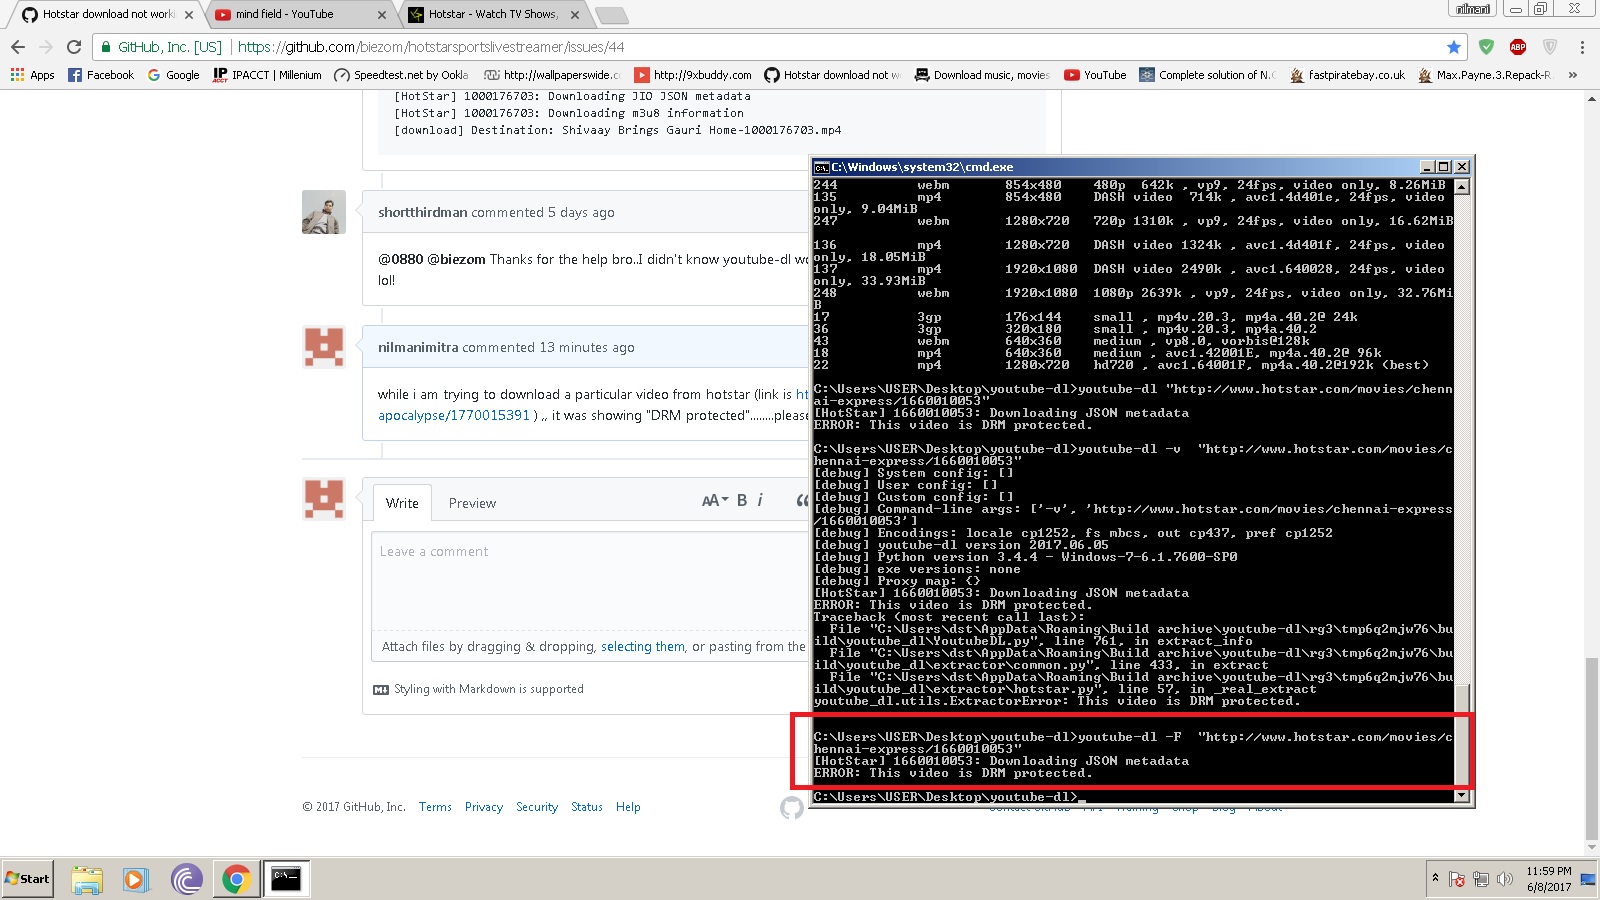Open shortthirdman's profile link
The image size is (1600, 900).
click(x=423, y=212)
